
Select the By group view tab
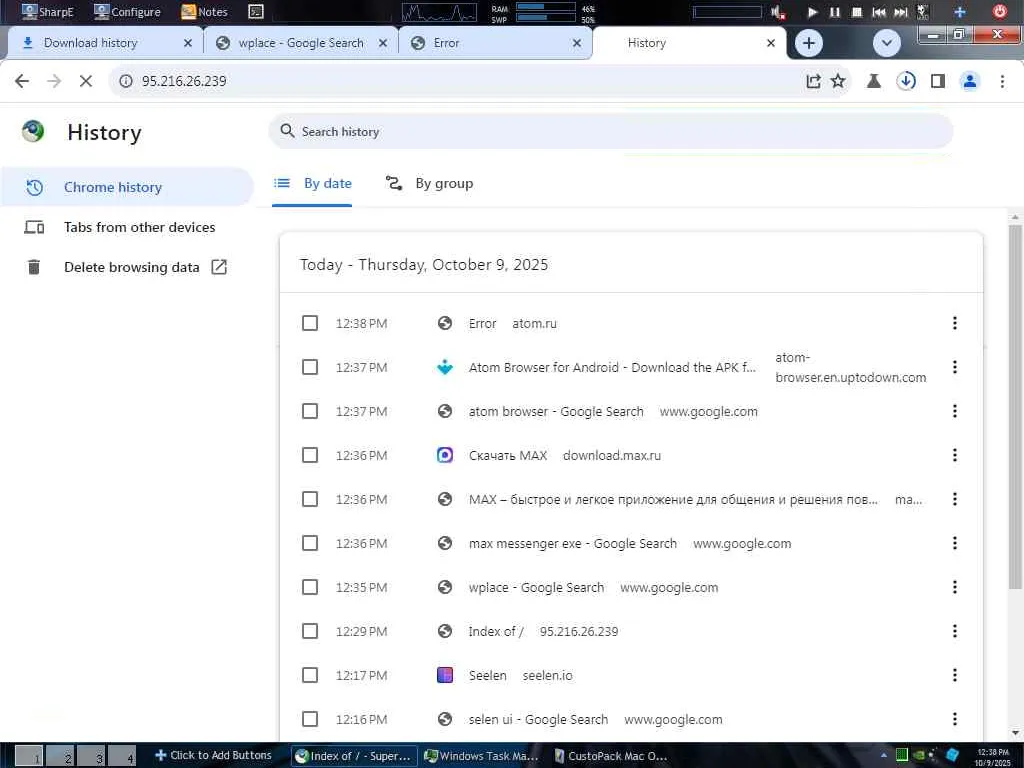pos(429,184)
